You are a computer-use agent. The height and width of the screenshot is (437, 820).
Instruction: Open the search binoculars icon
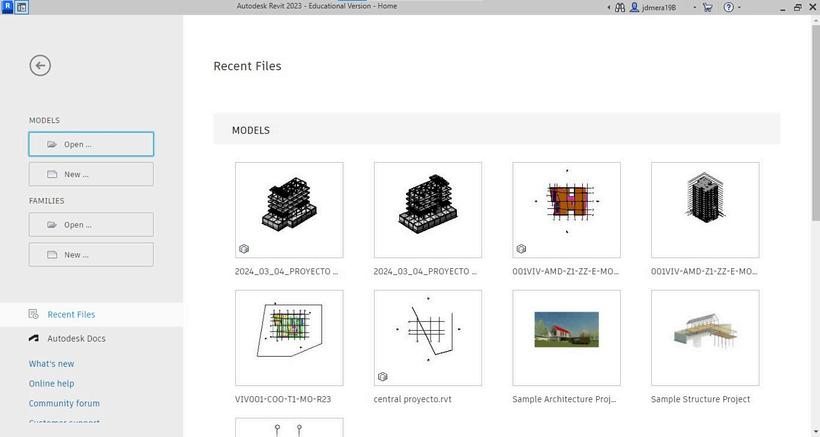[620, 7]
